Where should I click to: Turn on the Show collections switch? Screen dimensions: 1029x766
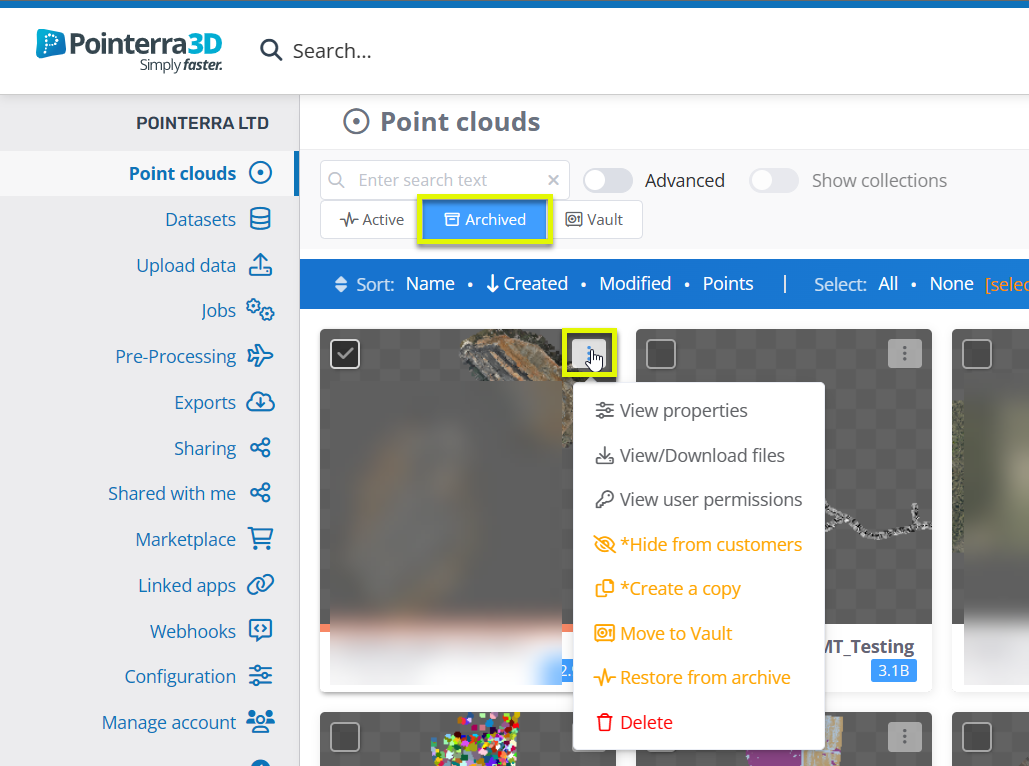773,180
